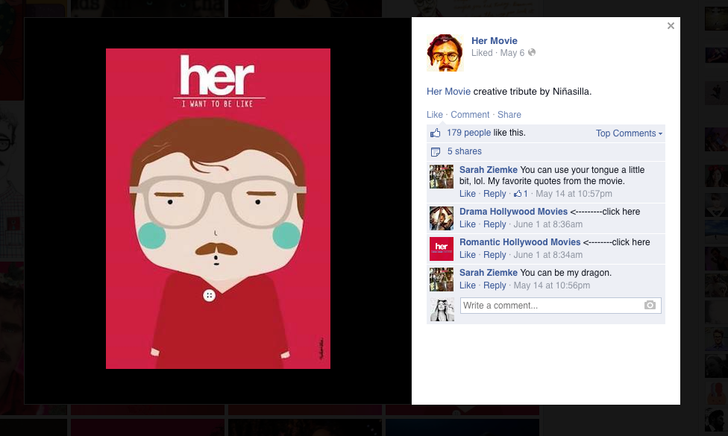Click the 1-like thumbs-up count icon

coord(520,194)
